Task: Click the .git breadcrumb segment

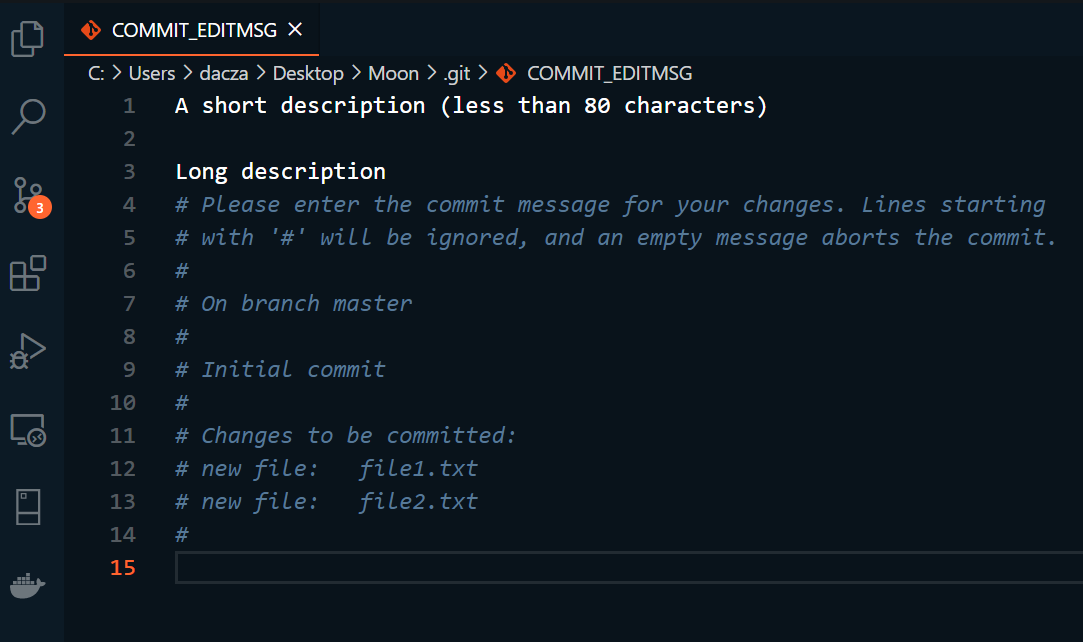Action: point(456,73)
